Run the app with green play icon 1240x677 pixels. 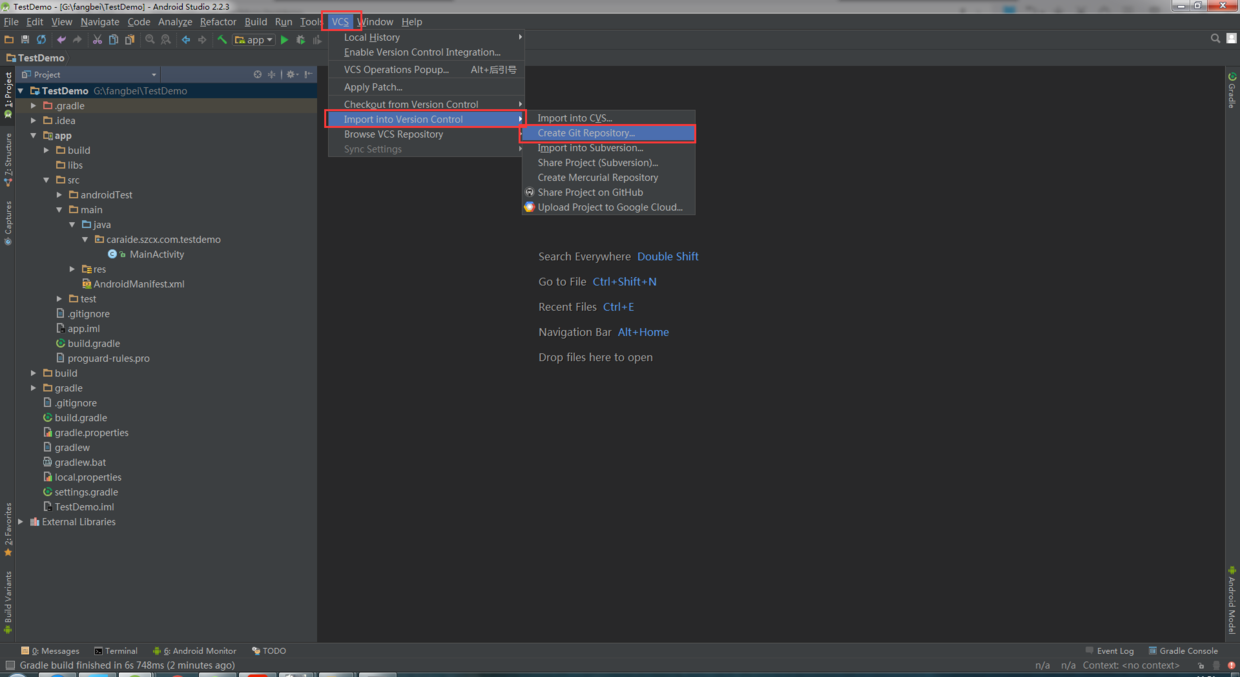coord(284,40)
